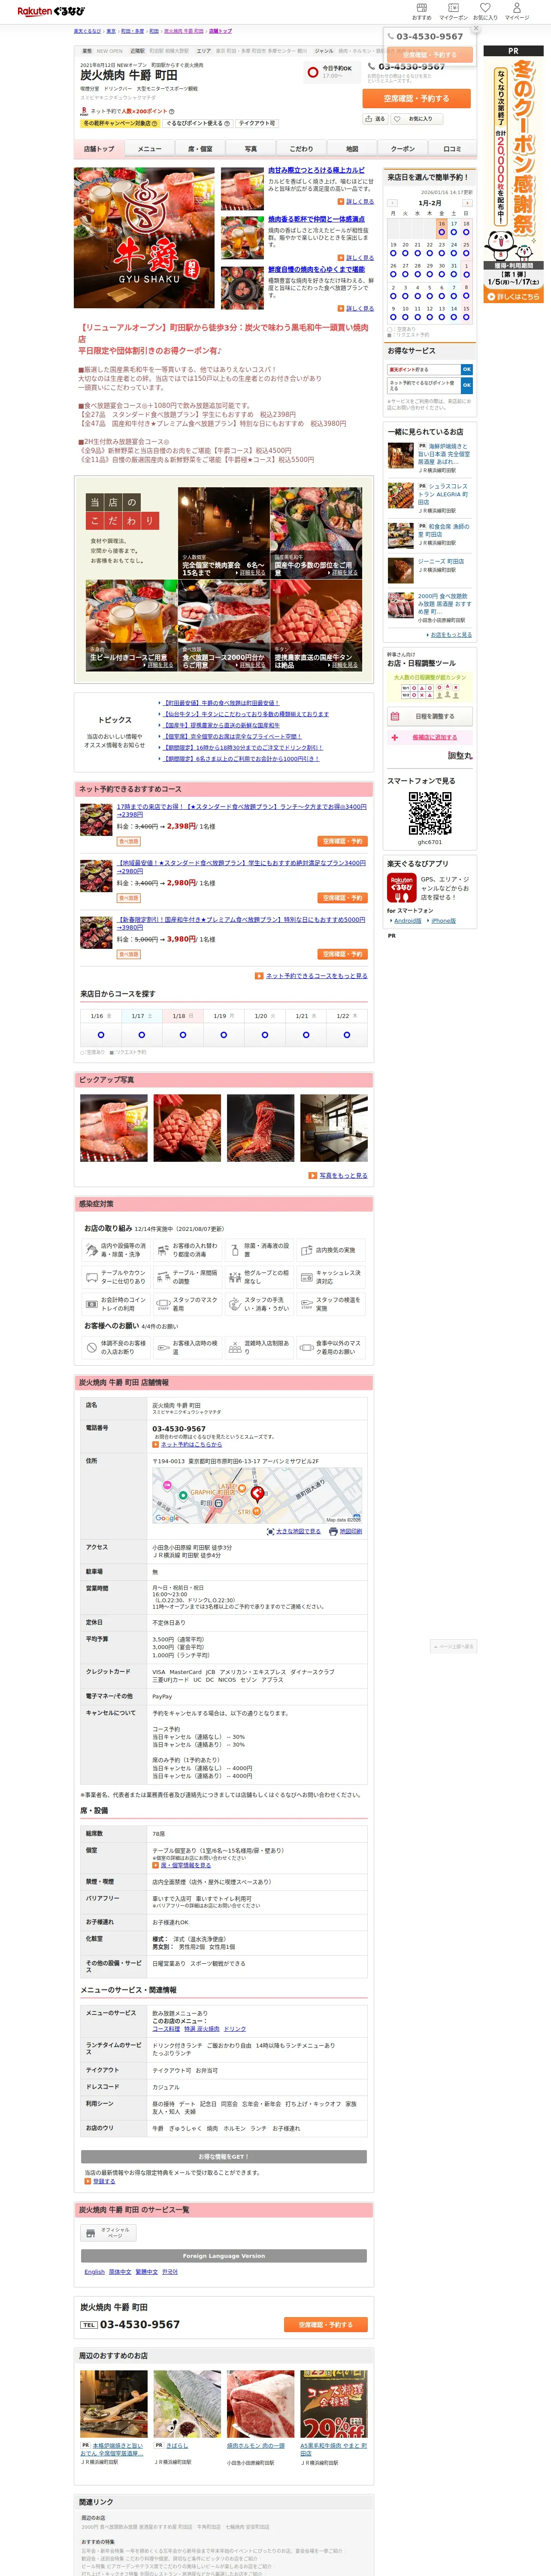Screen dimensions: 551x2576
Task: Reserve the 2,980円 course with 空席確認・予約
Action: (x=343, y=898)
